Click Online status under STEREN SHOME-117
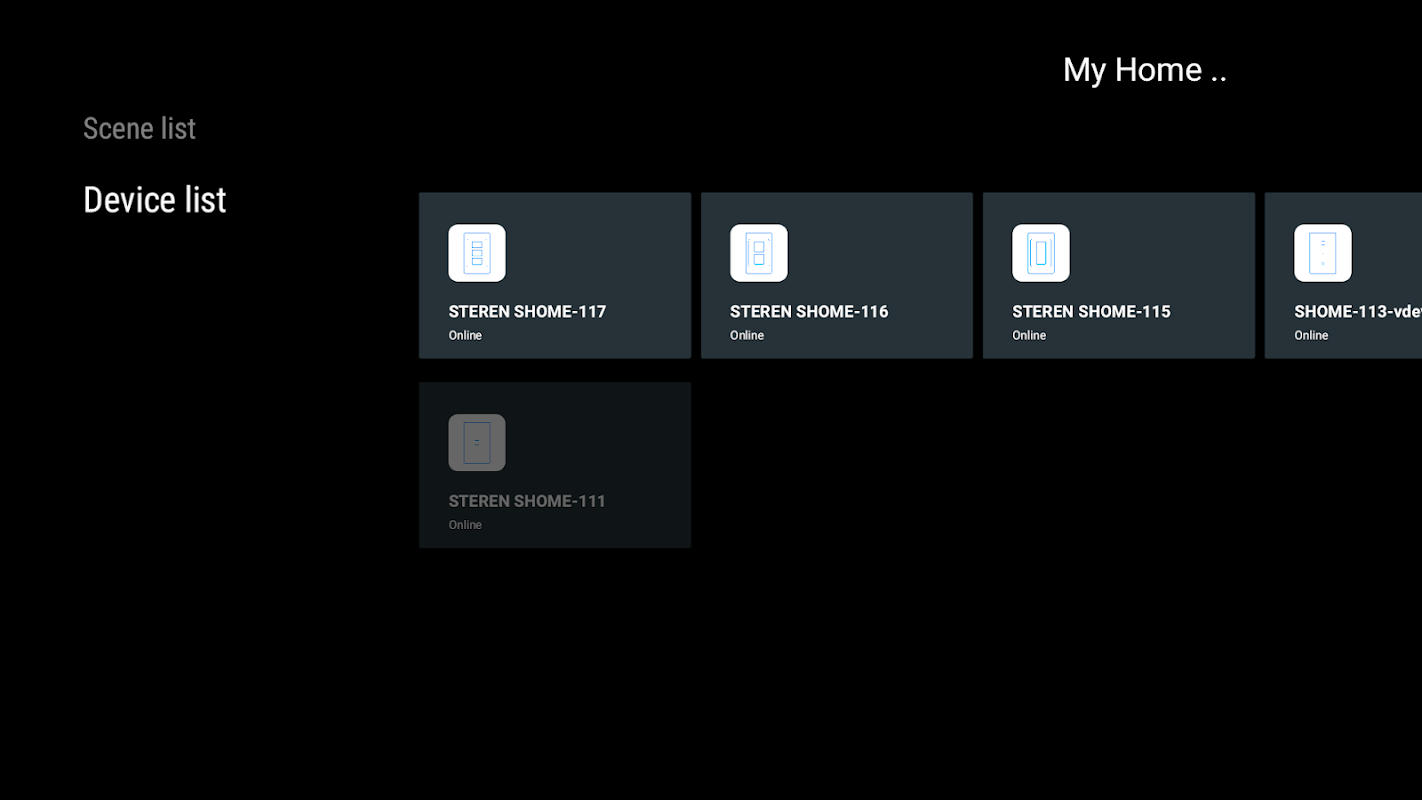The image size is (1422, 800). pyautogui.click(x=465, y=335)
